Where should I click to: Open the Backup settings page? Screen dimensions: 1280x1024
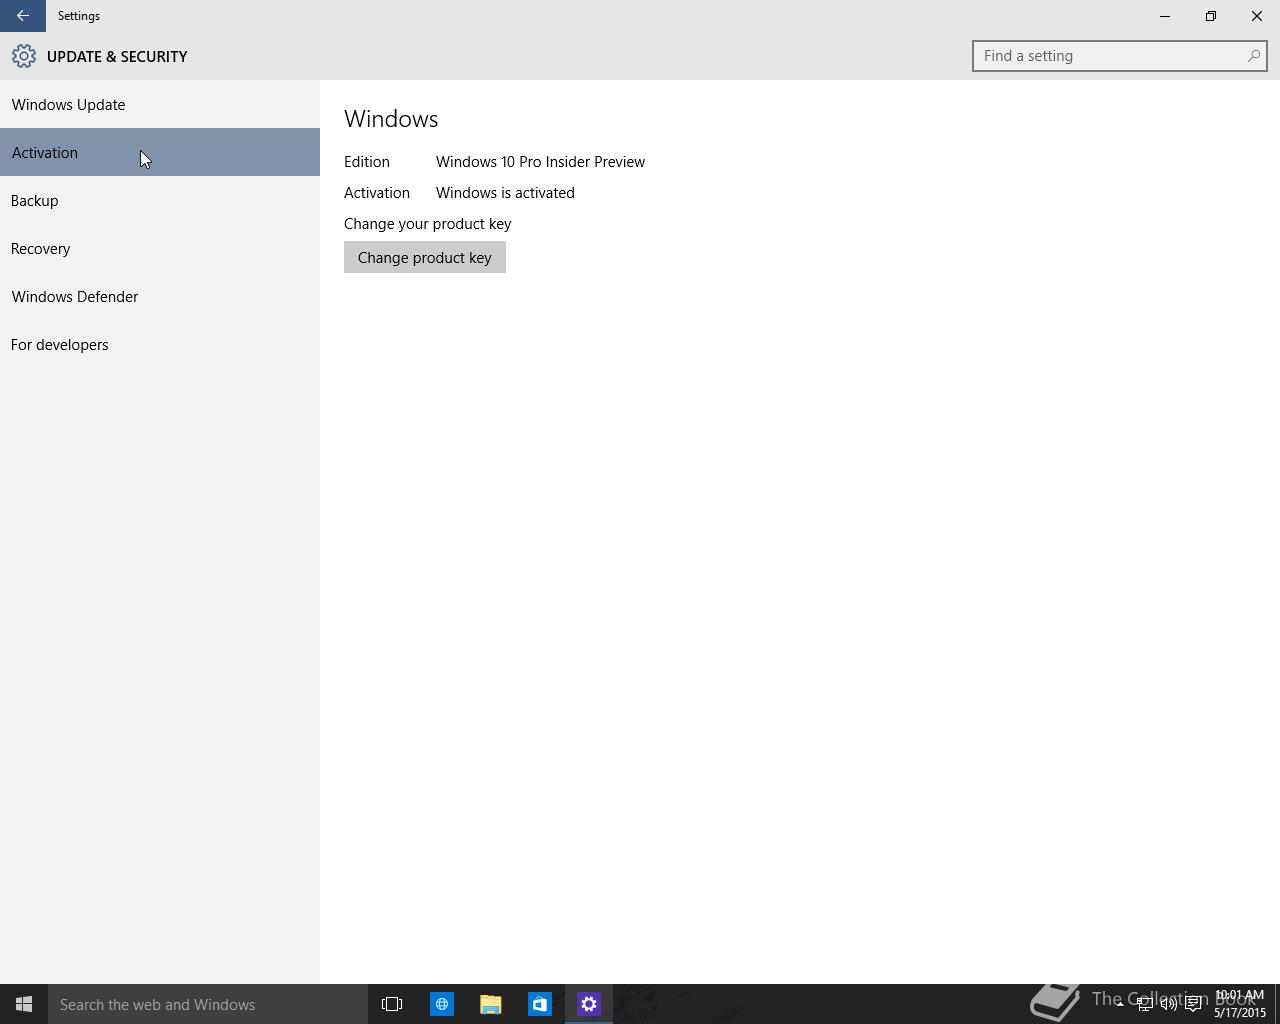click(160, 200)
